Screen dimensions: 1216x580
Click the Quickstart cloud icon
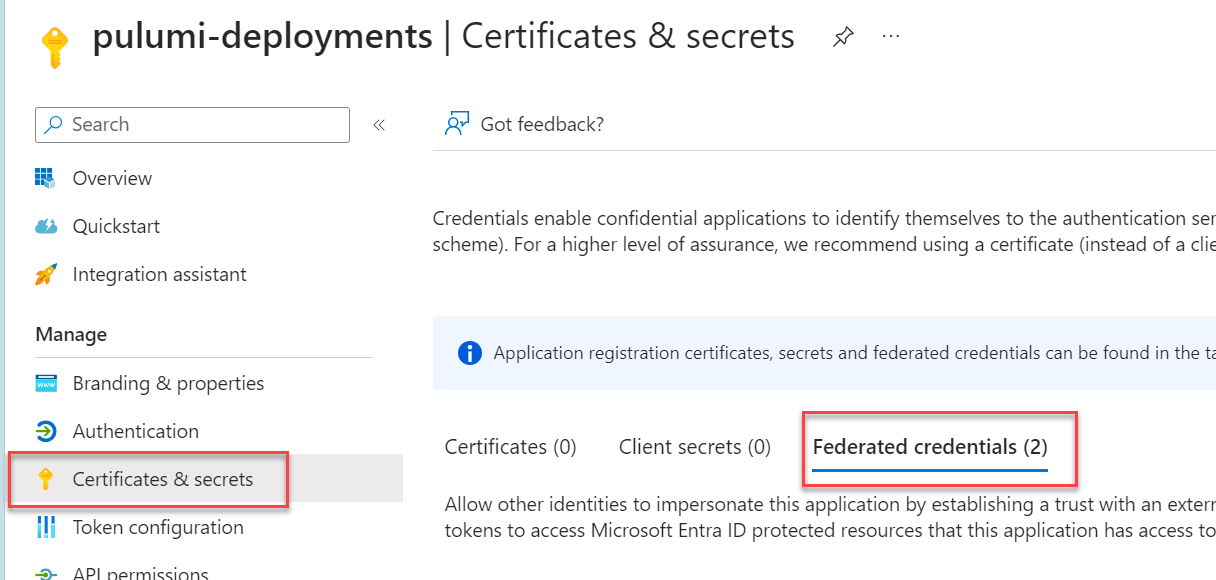point(46,226)
